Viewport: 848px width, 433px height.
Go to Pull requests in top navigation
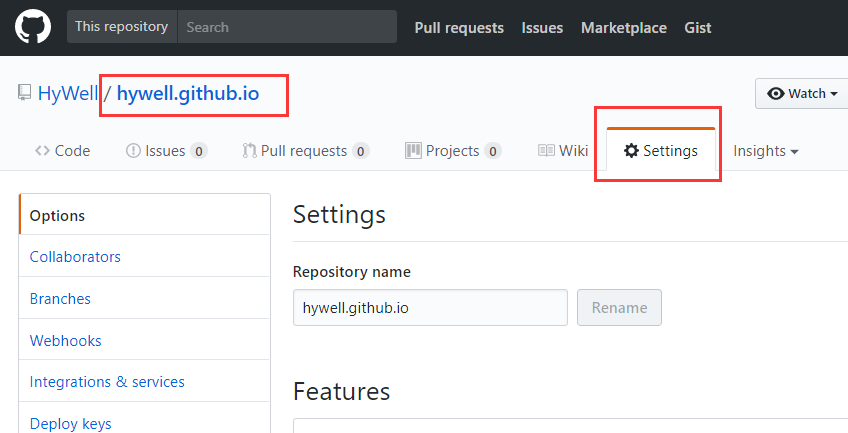[459, 28]
